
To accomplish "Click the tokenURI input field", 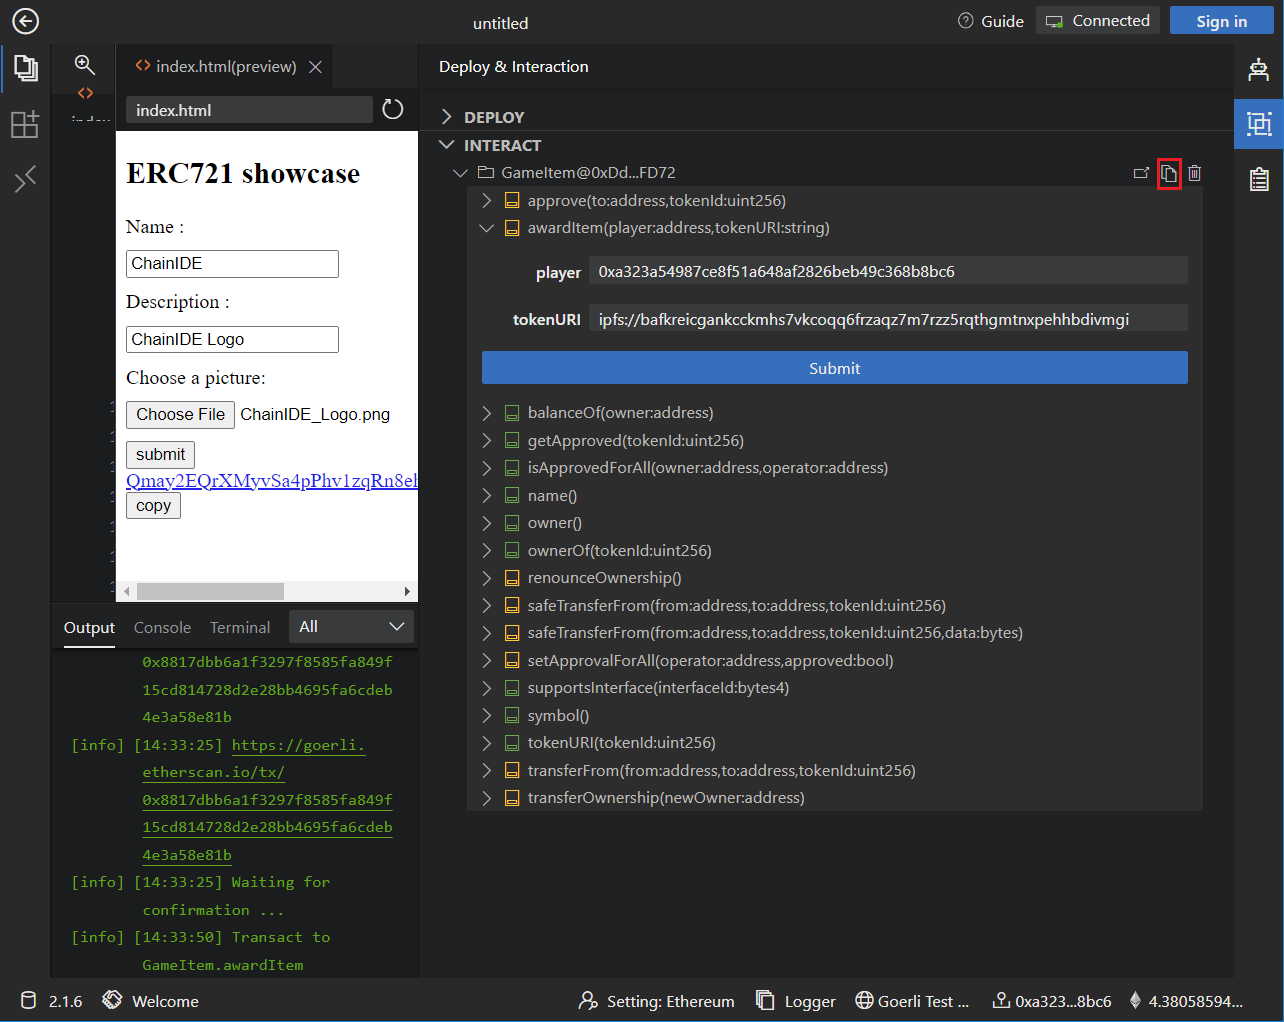I will [x=887, y=319].
